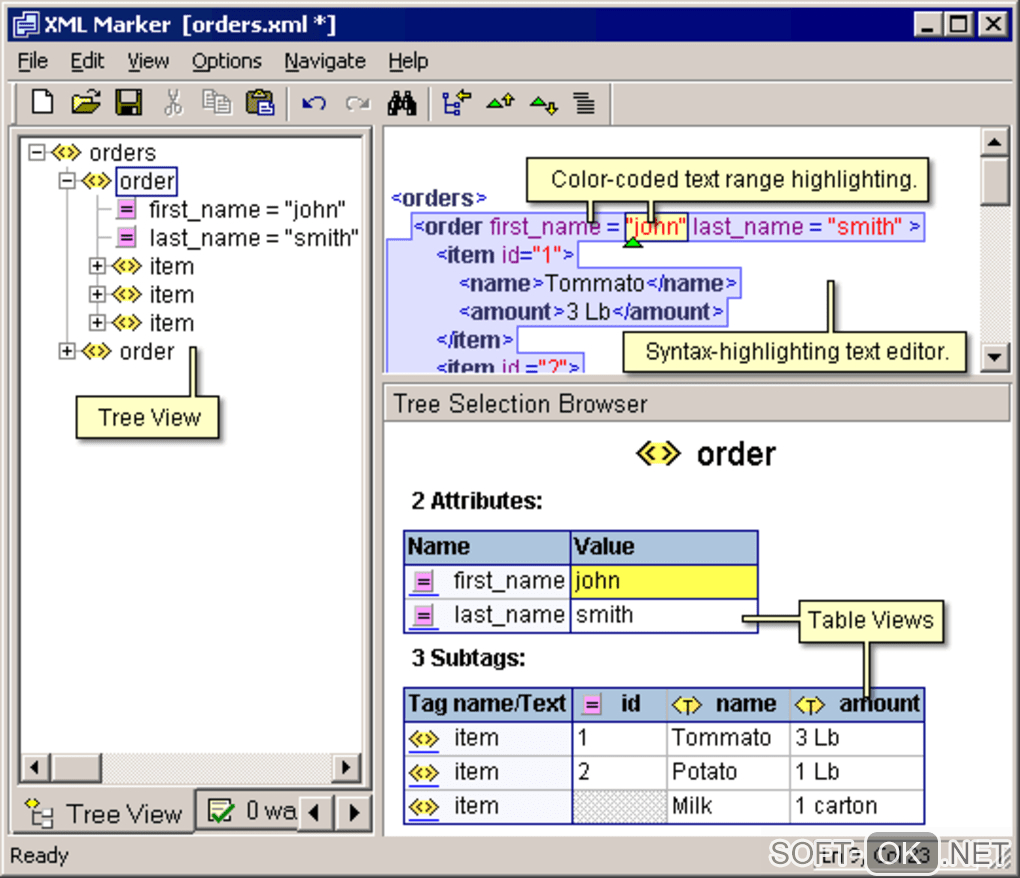Click the text editor vertical scrollbar thumb
Viewport: 1020px width, 878px height.
995,181
